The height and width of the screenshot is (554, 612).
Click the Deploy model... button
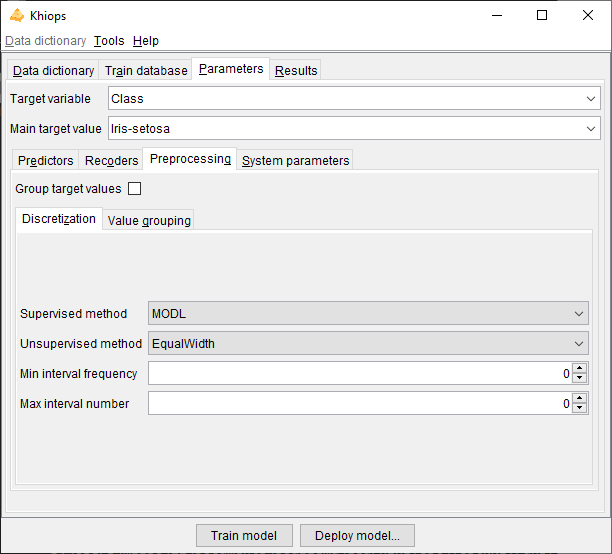coord(357,536)
